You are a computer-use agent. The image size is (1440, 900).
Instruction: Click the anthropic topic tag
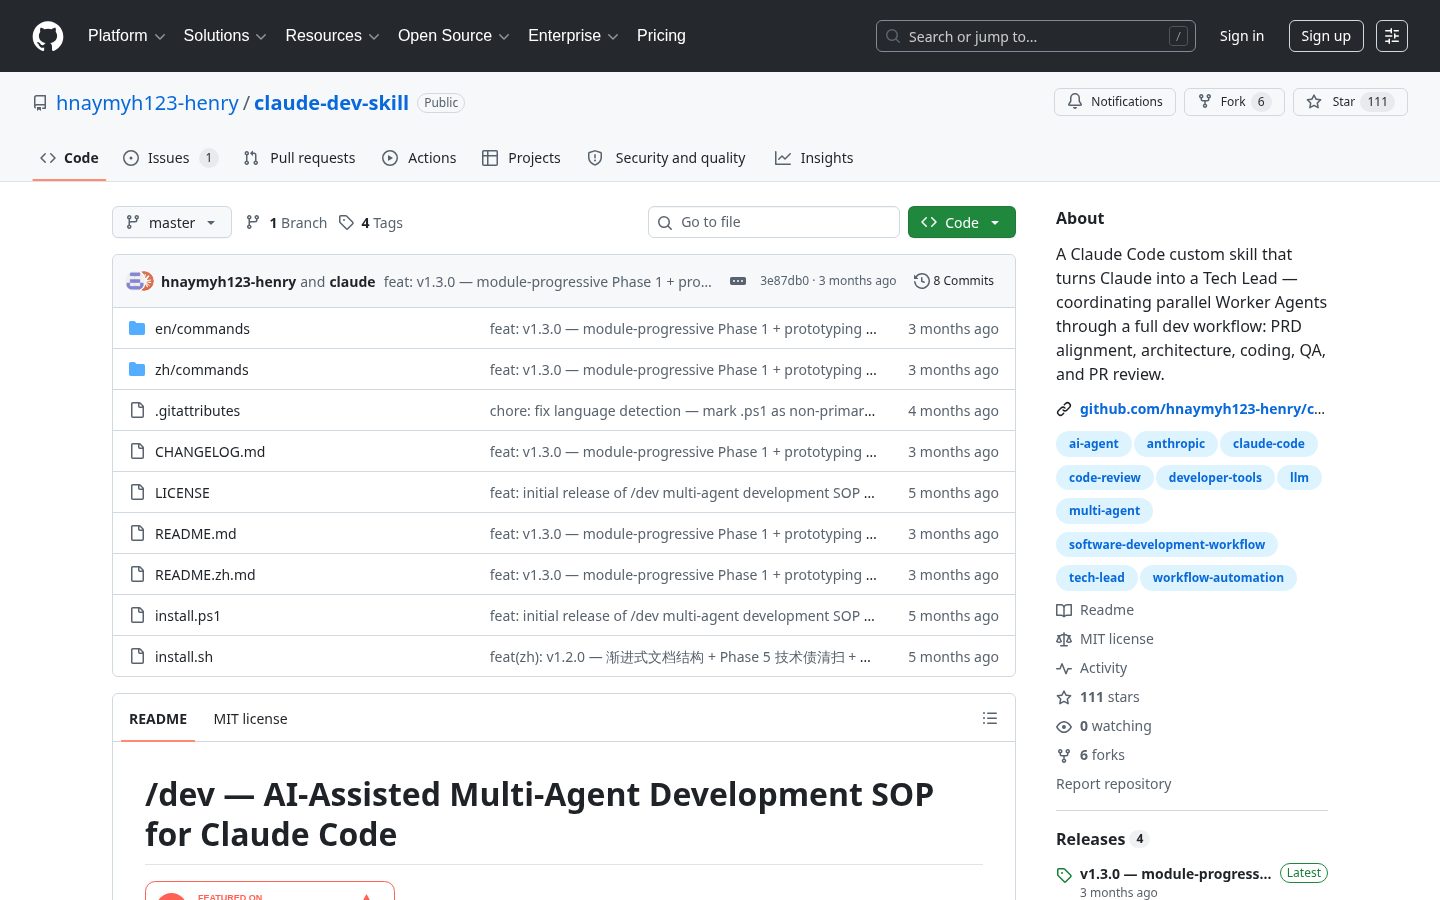click(1175, 444)
